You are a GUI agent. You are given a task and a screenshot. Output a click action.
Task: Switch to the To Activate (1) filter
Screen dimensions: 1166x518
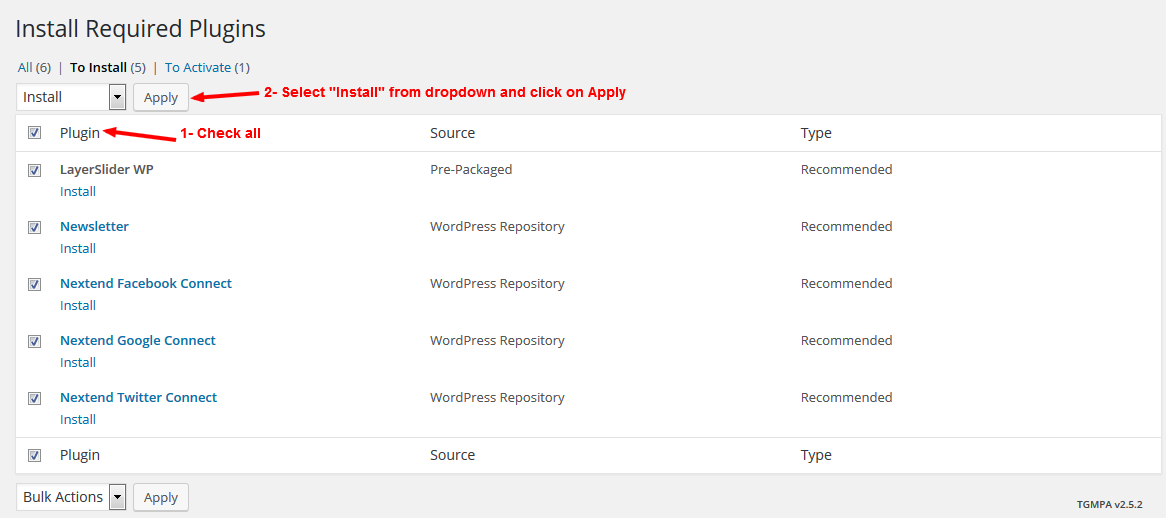point(207,67)
